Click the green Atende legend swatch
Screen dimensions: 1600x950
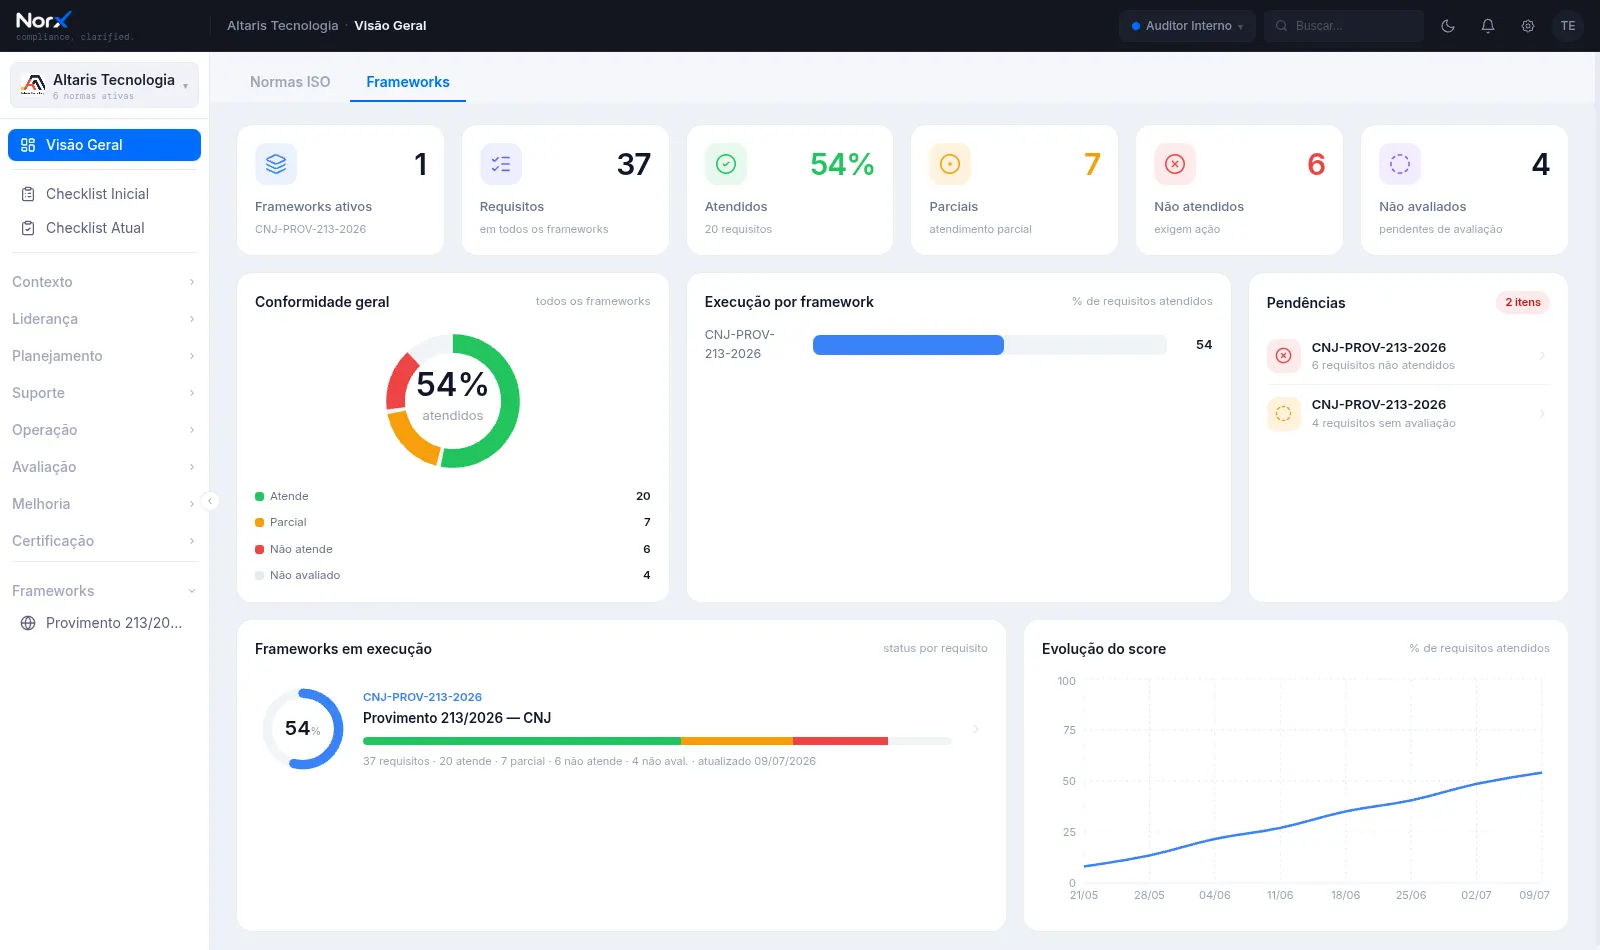(260, 497)
